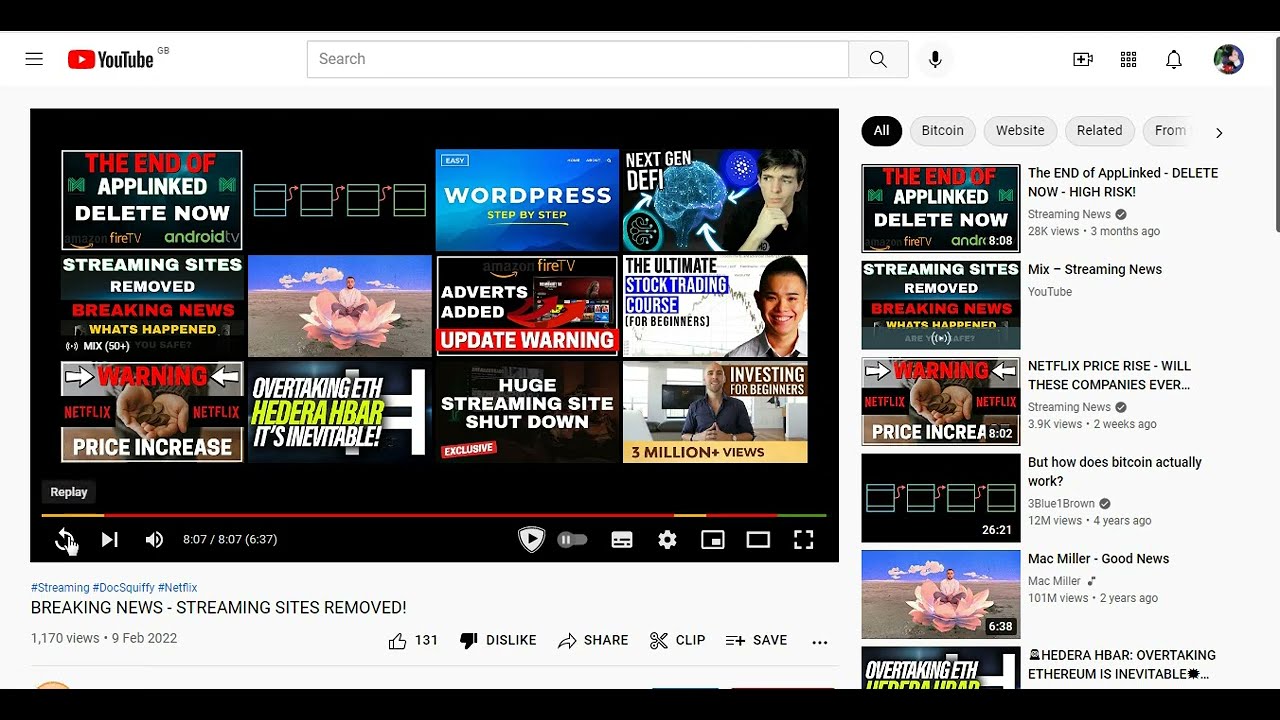Click the 8:07 / 8:07 time display

pyautogui.click(x=230, y=540)
